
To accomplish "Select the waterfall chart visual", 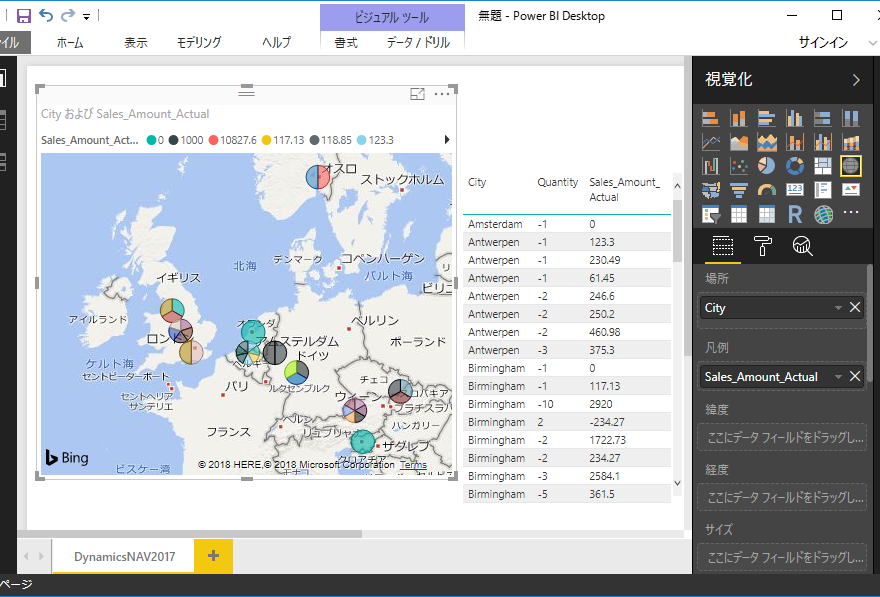I will coord(711,166).
